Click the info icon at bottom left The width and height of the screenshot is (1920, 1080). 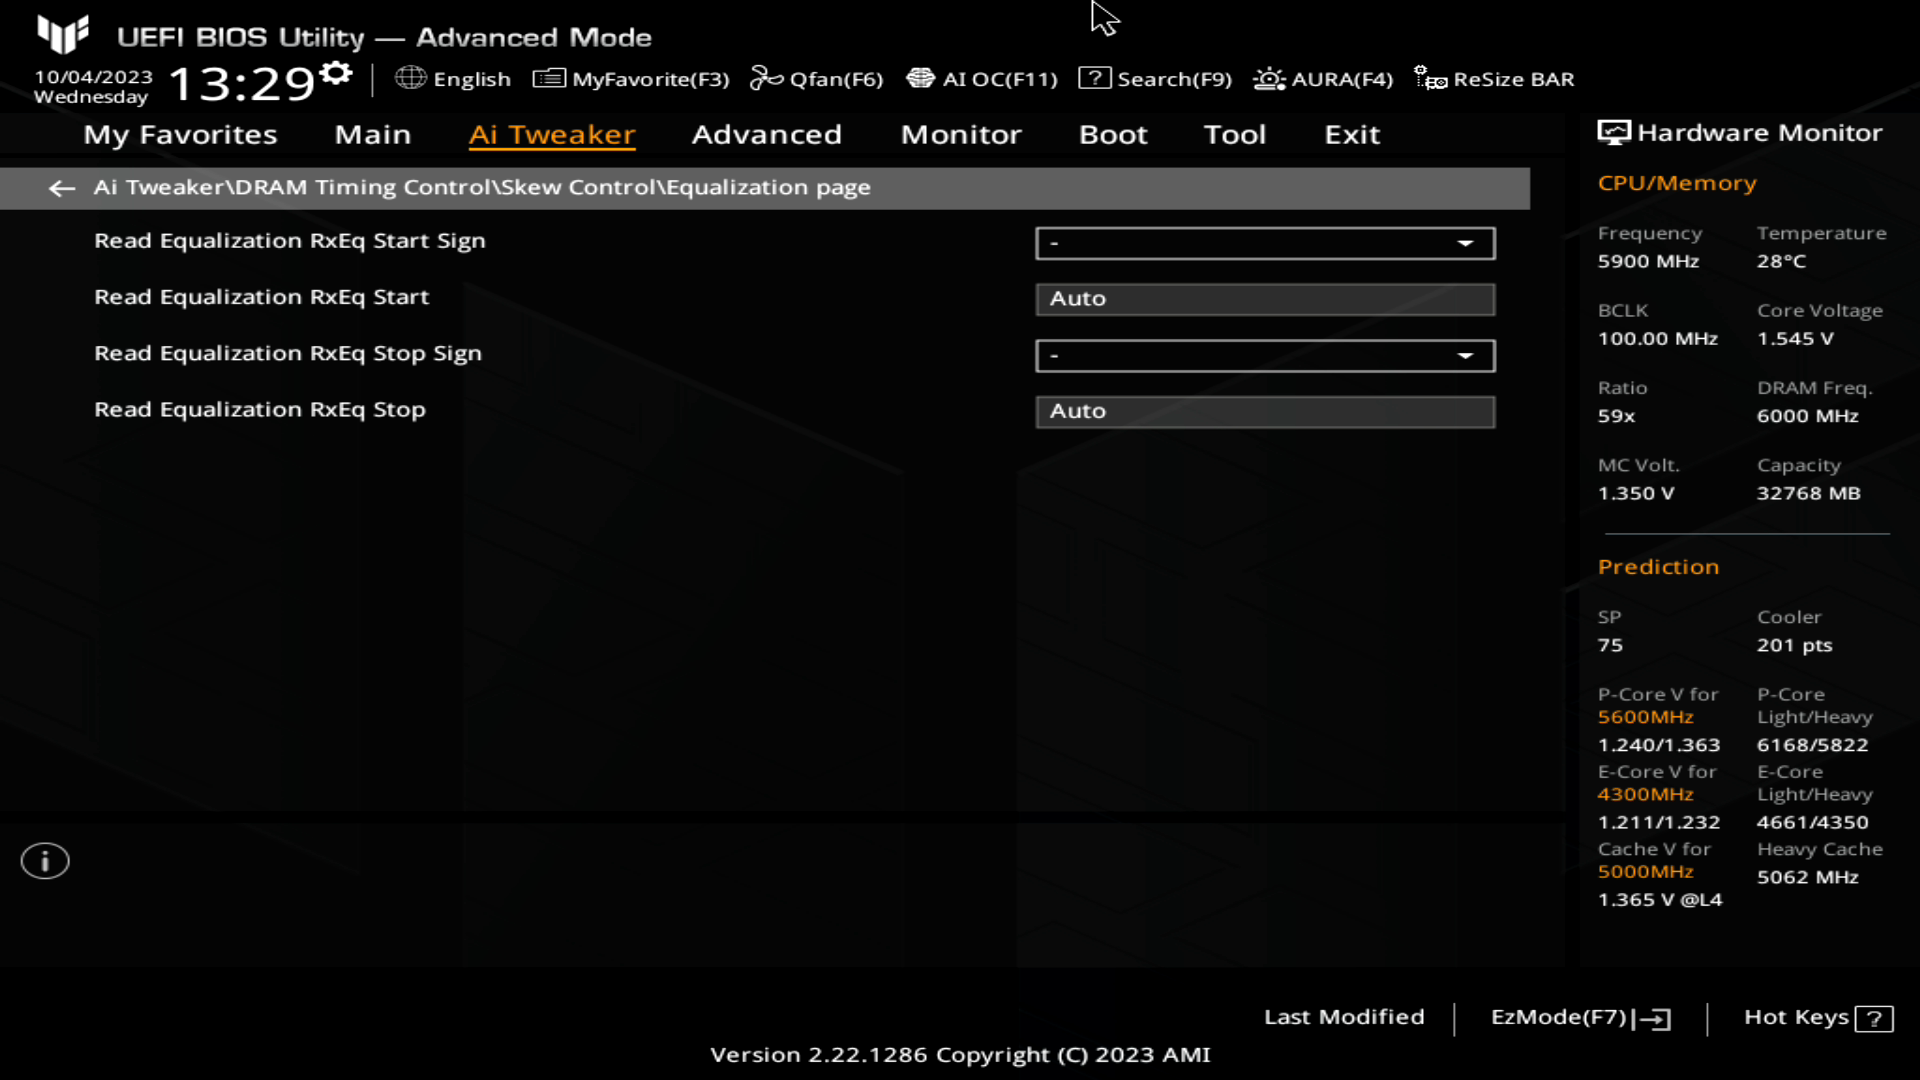pos(45,861)
